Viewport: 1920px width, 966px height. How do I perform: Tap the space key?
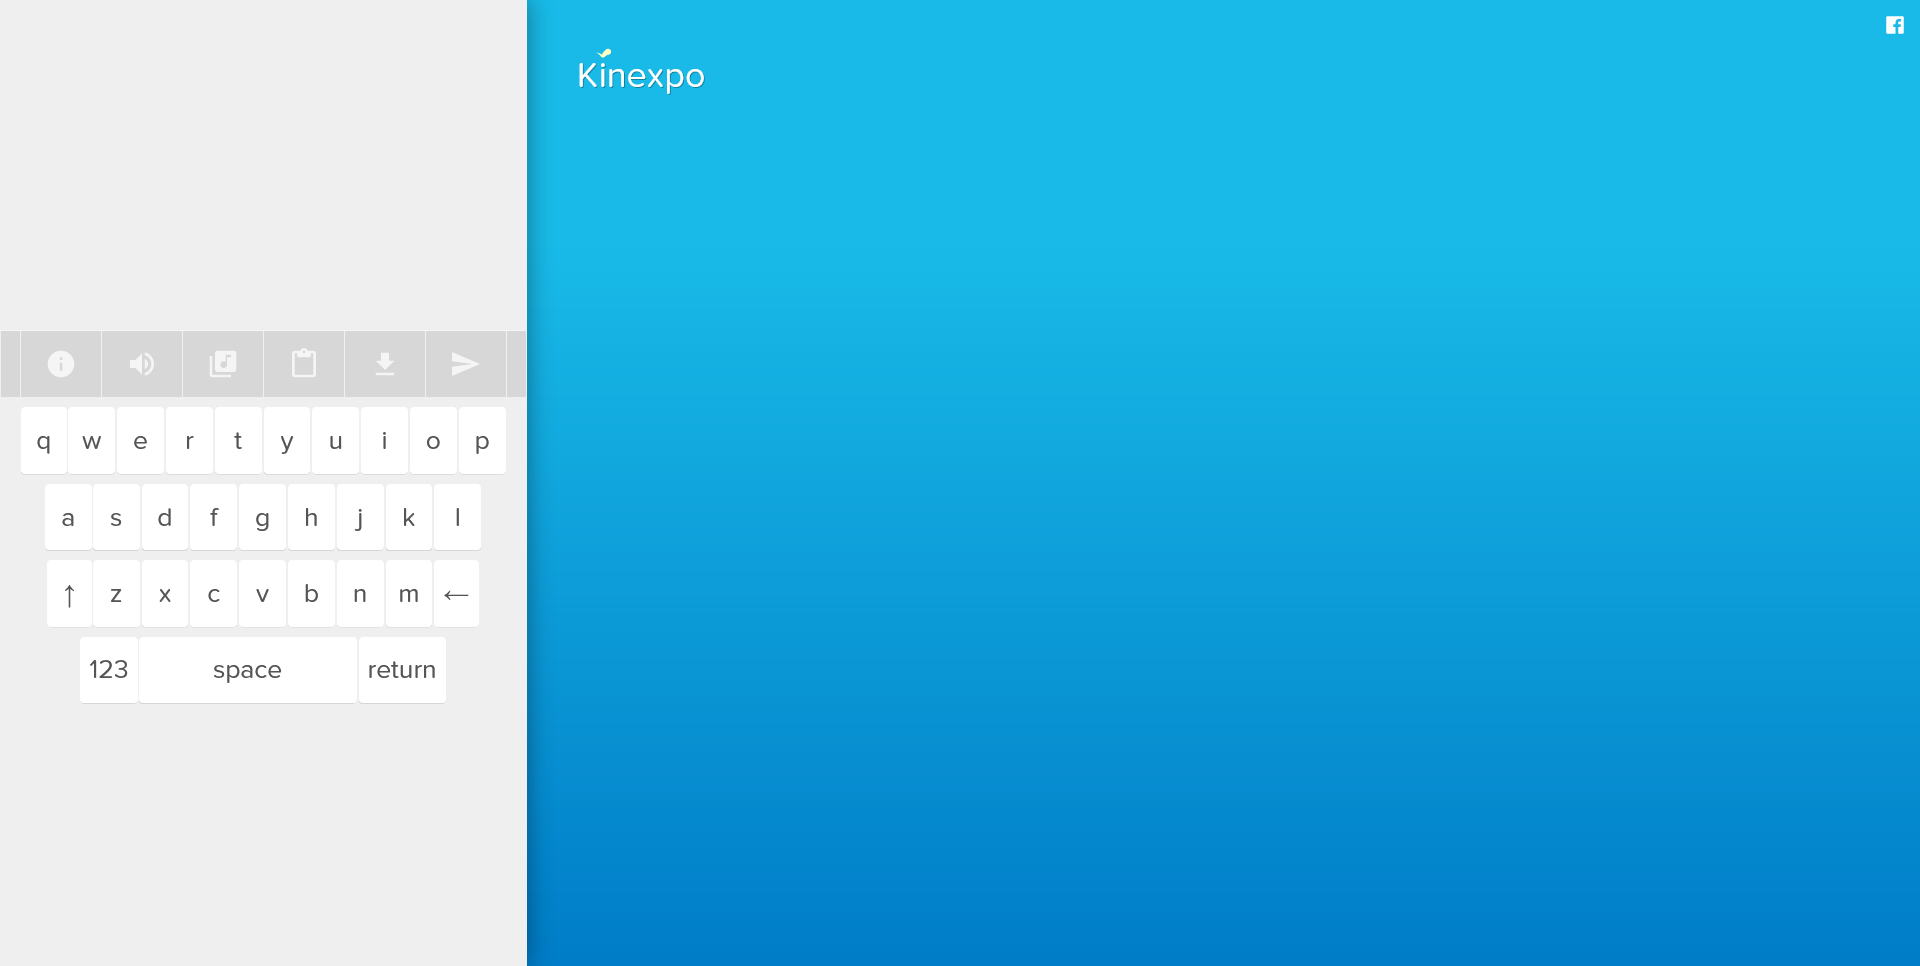click(x=248, y=670)
